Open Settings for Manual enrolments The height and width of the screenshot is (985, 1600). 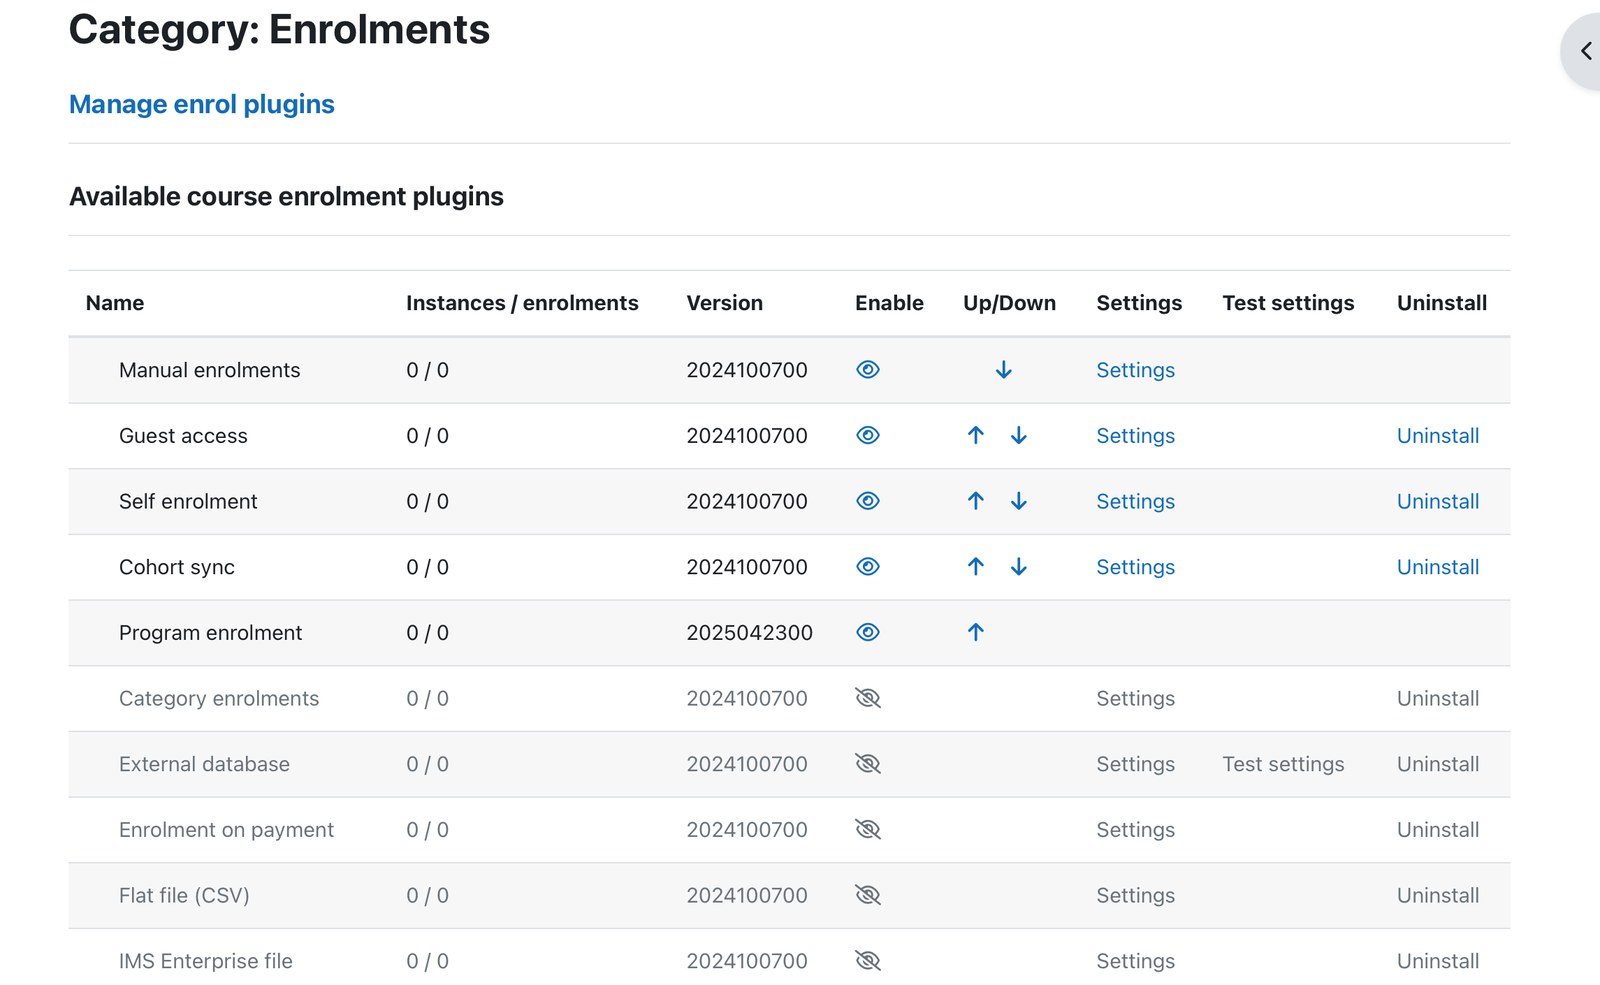click(1135, 370)
